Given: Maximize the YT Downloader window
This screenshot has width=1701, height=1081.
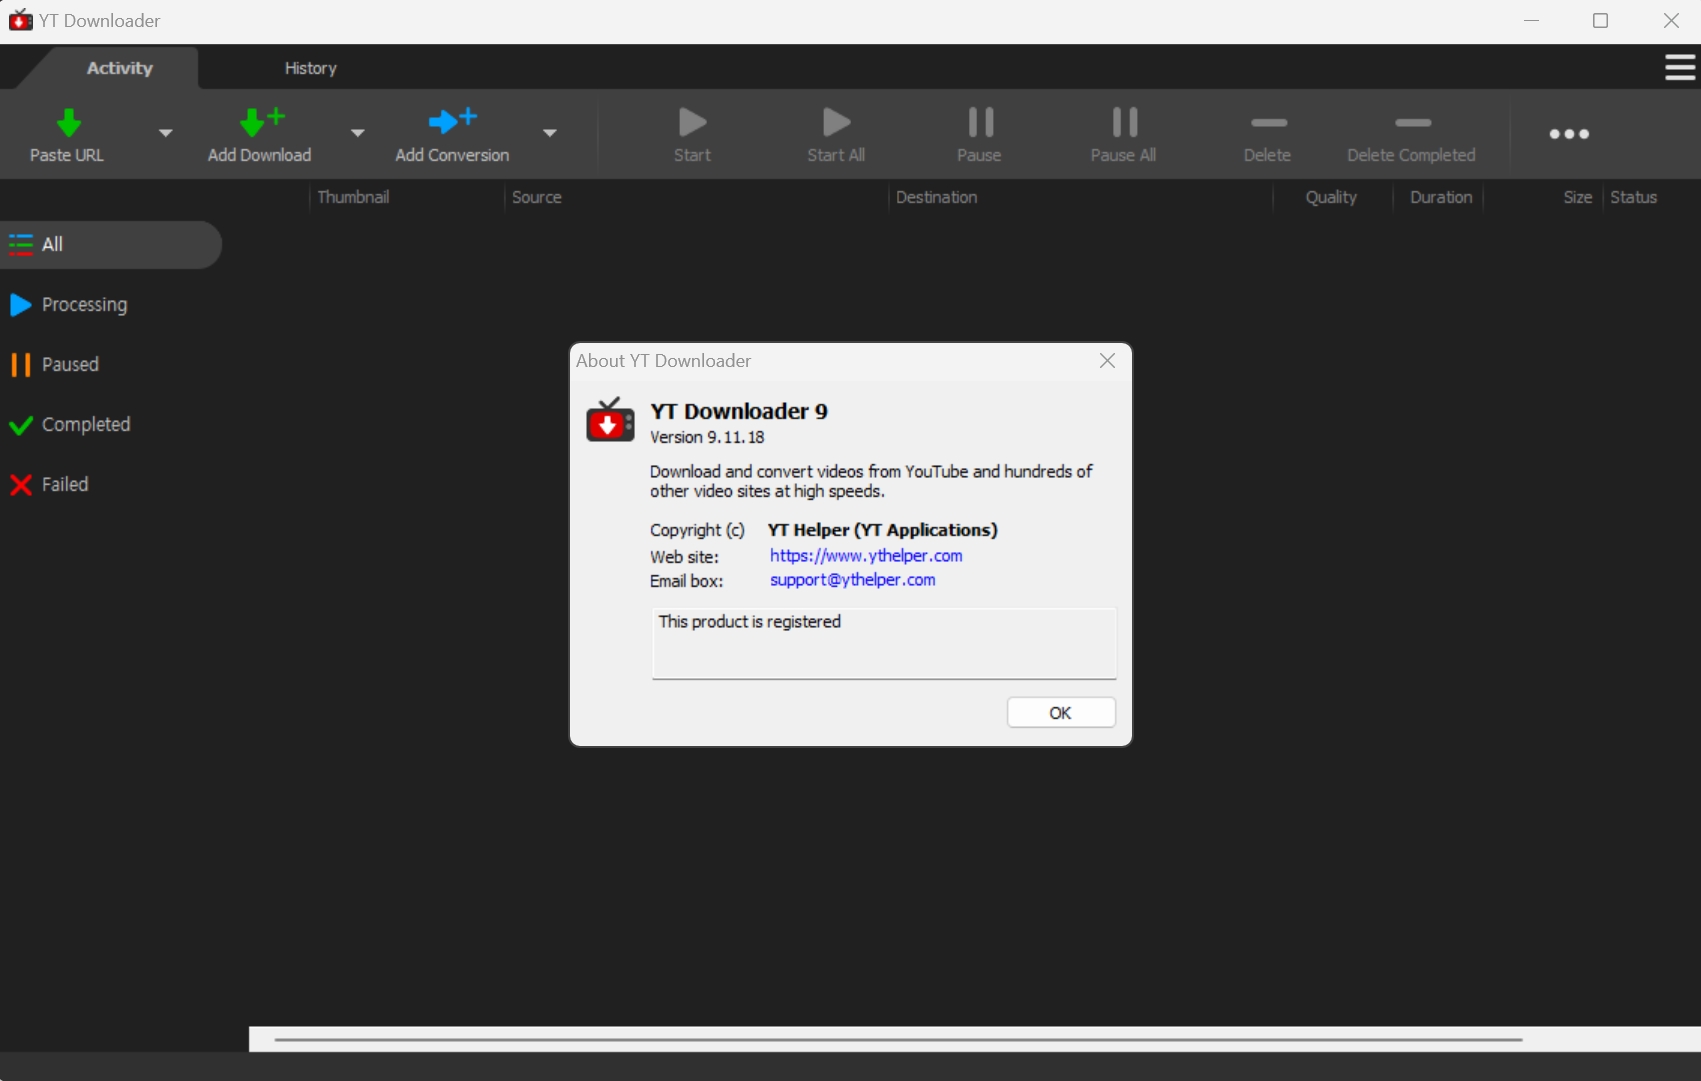Looking at the screenshot, I should 1600,21.
